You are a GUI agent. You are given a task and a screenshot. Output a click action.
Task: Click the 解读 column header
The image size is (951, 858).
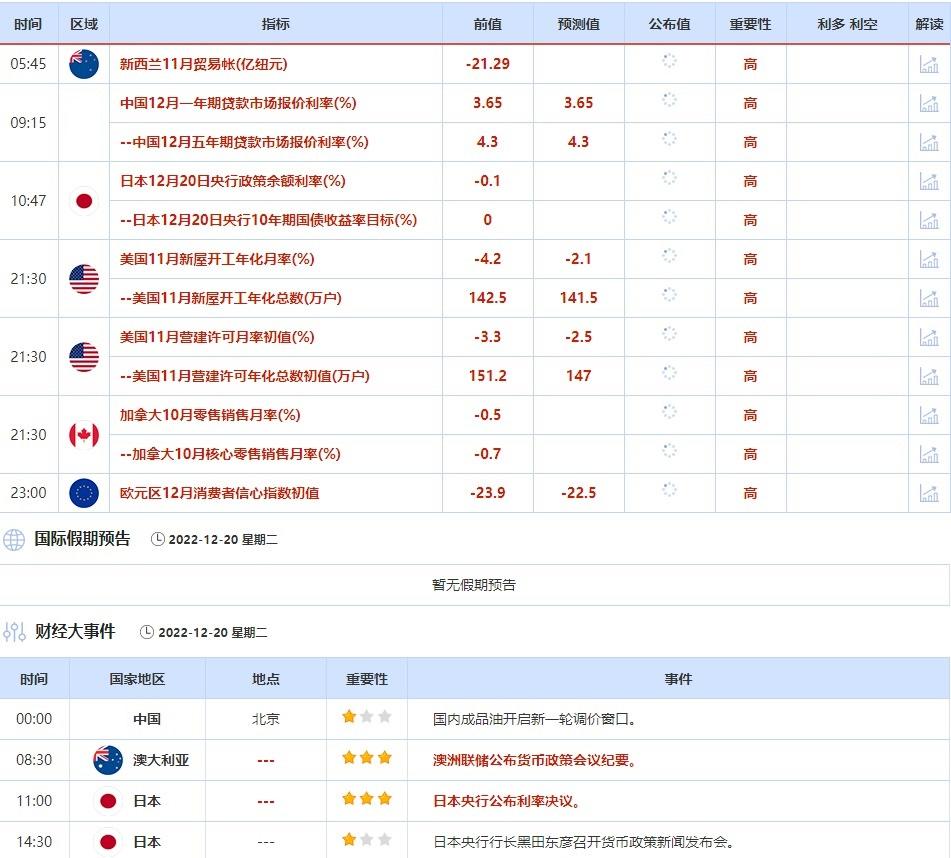929,24
